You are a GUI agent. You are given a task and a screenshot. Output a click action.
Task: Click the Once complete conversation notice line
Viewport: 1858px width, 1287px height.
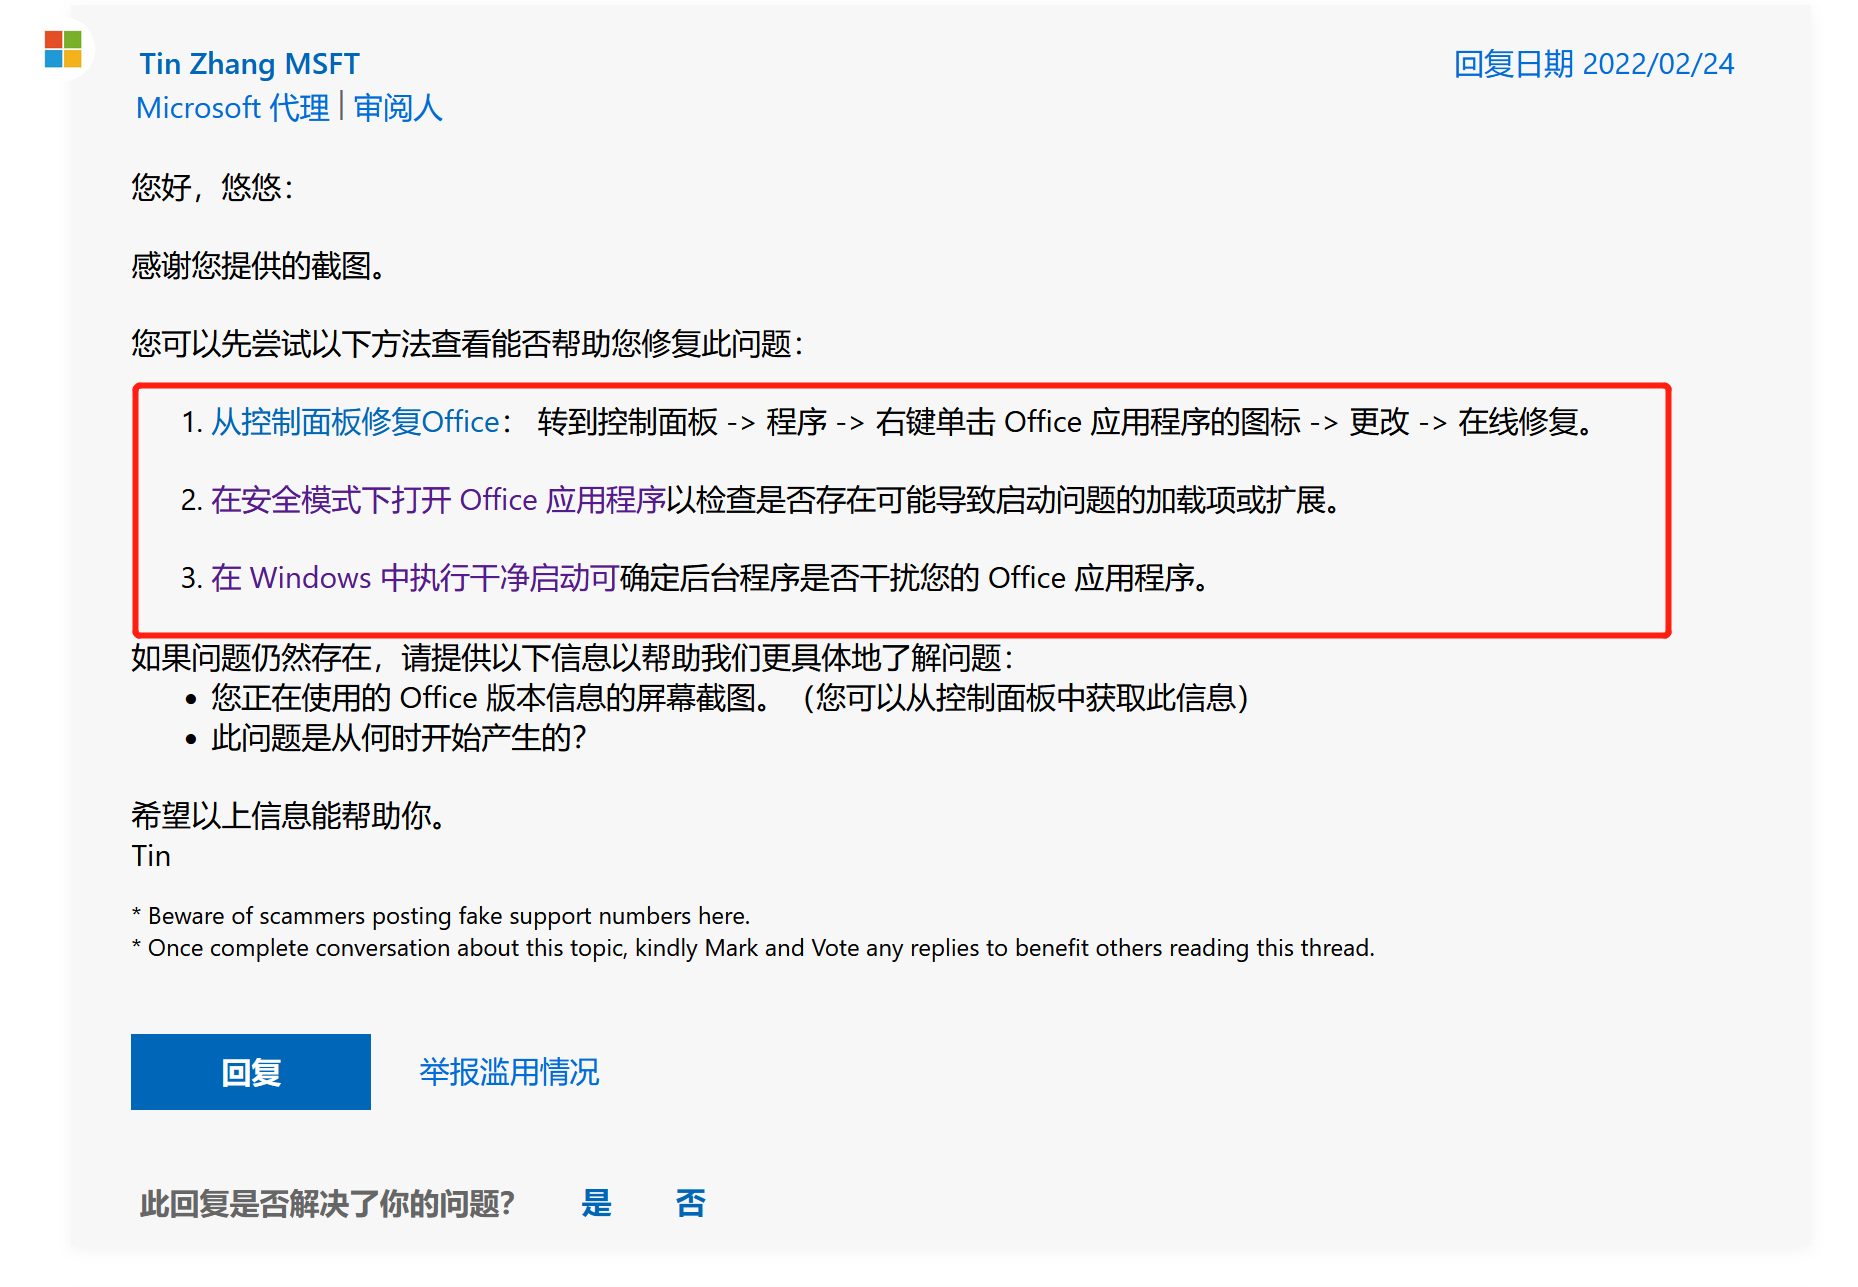pyautogui.click(x=753, y=948)
